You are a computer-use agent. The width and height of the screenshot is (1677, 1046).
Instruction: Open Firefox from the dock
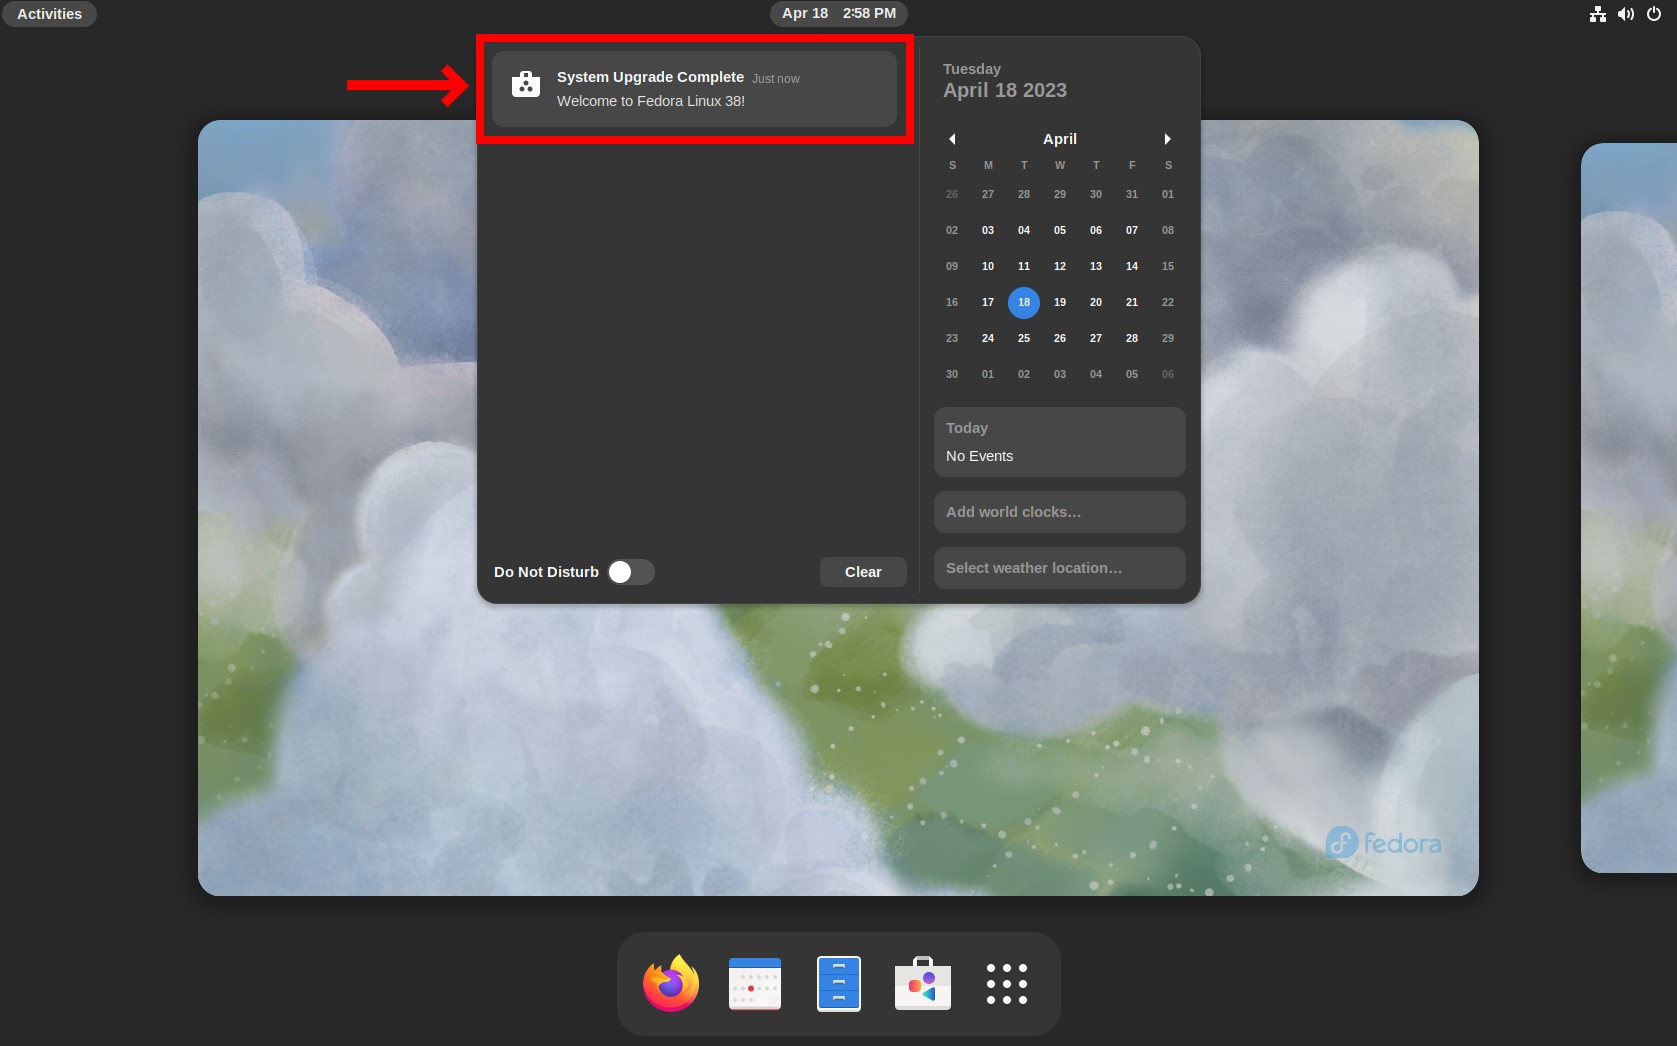click(x=670, y=984)
